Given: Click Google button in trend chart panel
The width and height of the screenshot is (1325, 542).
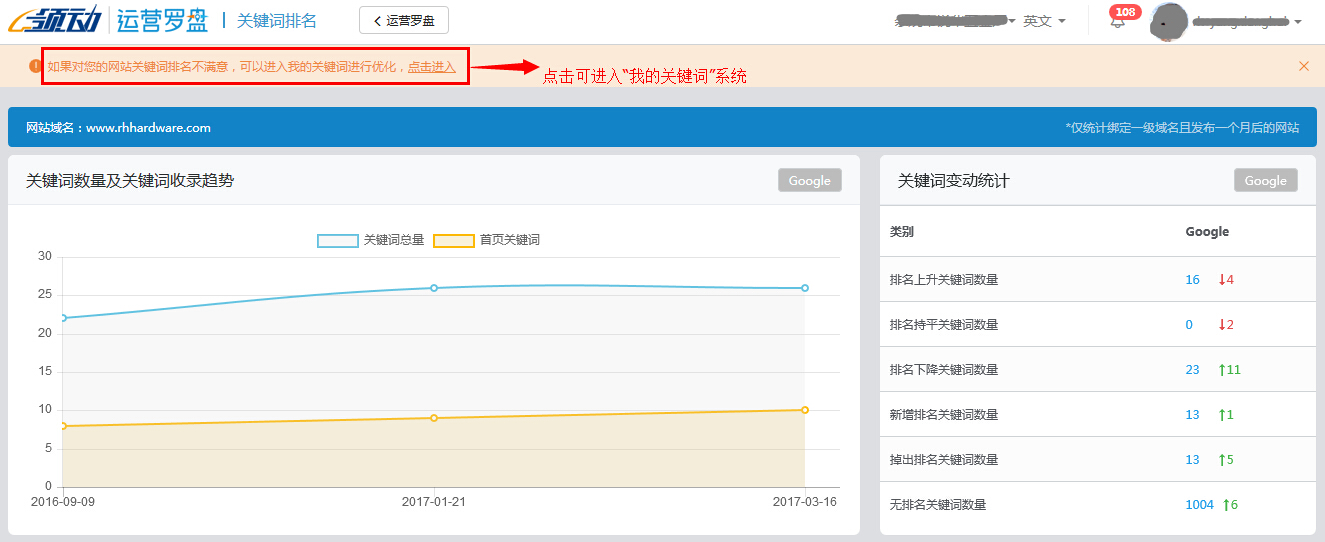Looking at the screenshot, I should (x=809, y=180).
